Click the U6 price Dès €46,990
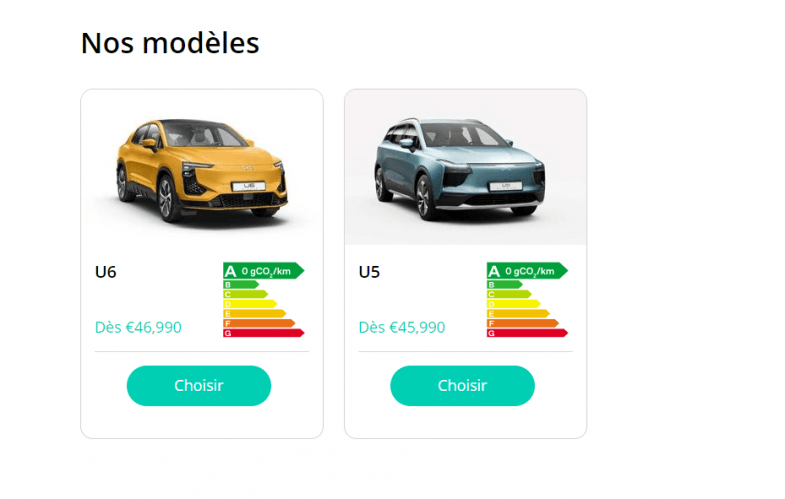The width and height of the screenshot is (785, 499). (x=138, y=327)
